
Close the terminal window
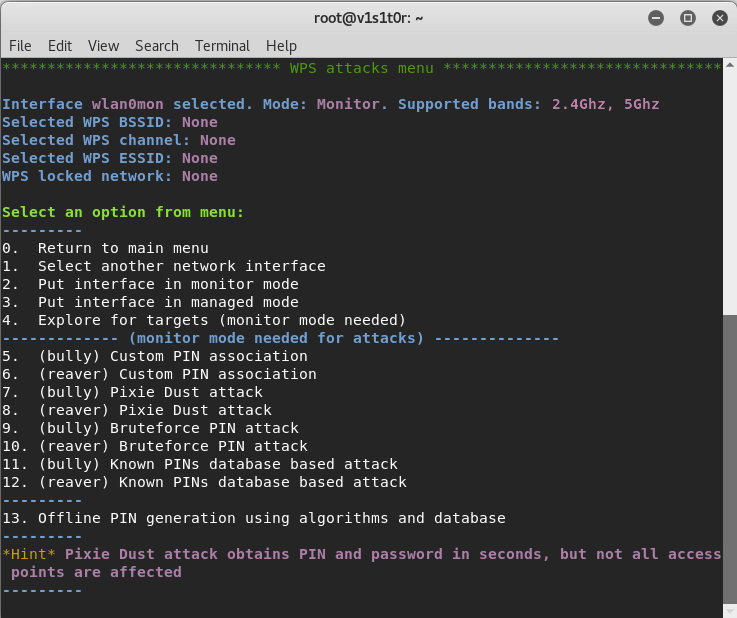717,17
